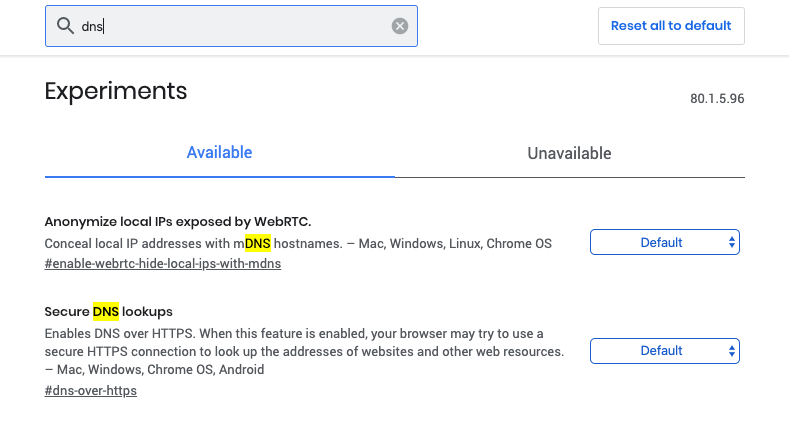Viewport: 789px width, 443px height.
Task: Click the version number 80.1.5.96
Action: 716,99
